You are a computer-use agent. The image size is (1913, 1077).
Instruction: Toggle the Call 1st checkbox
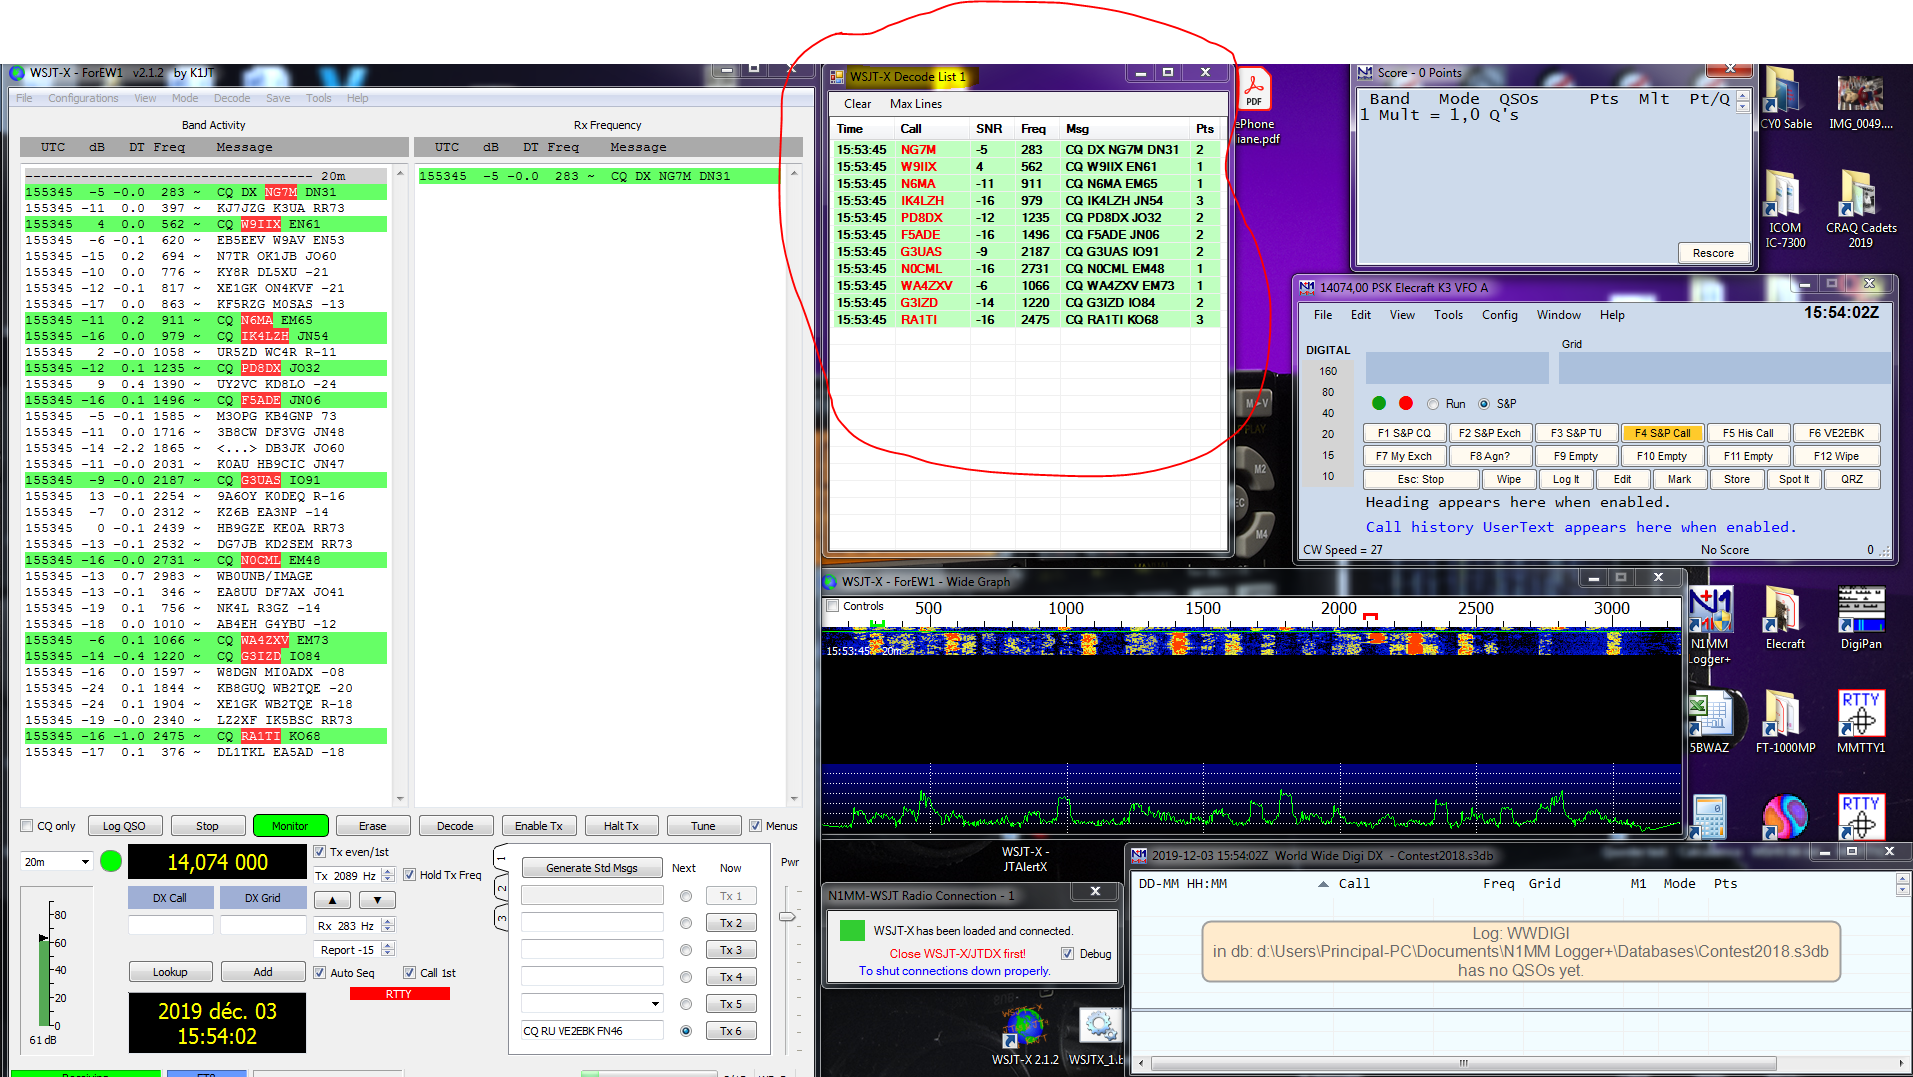coord(409,973)
